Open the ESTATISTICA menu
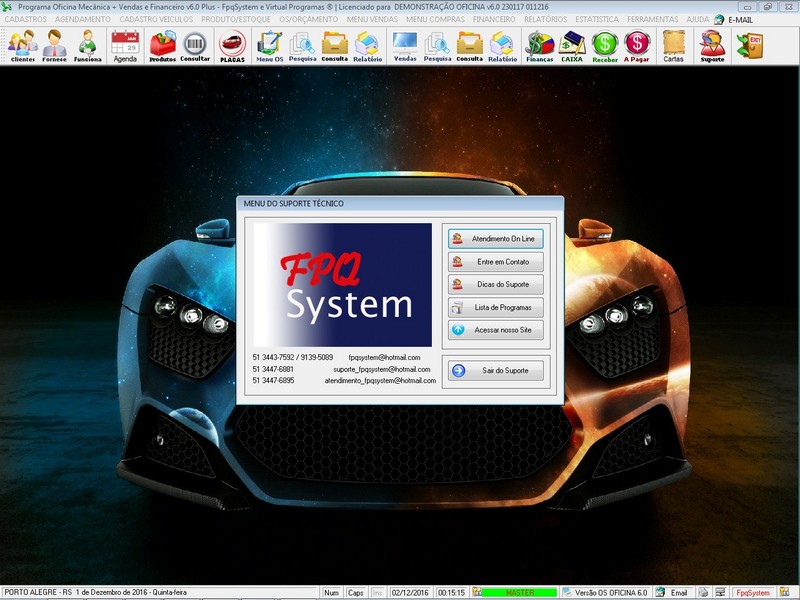The image size is (800, 600). pyautogui.click(x=597, y=19)
